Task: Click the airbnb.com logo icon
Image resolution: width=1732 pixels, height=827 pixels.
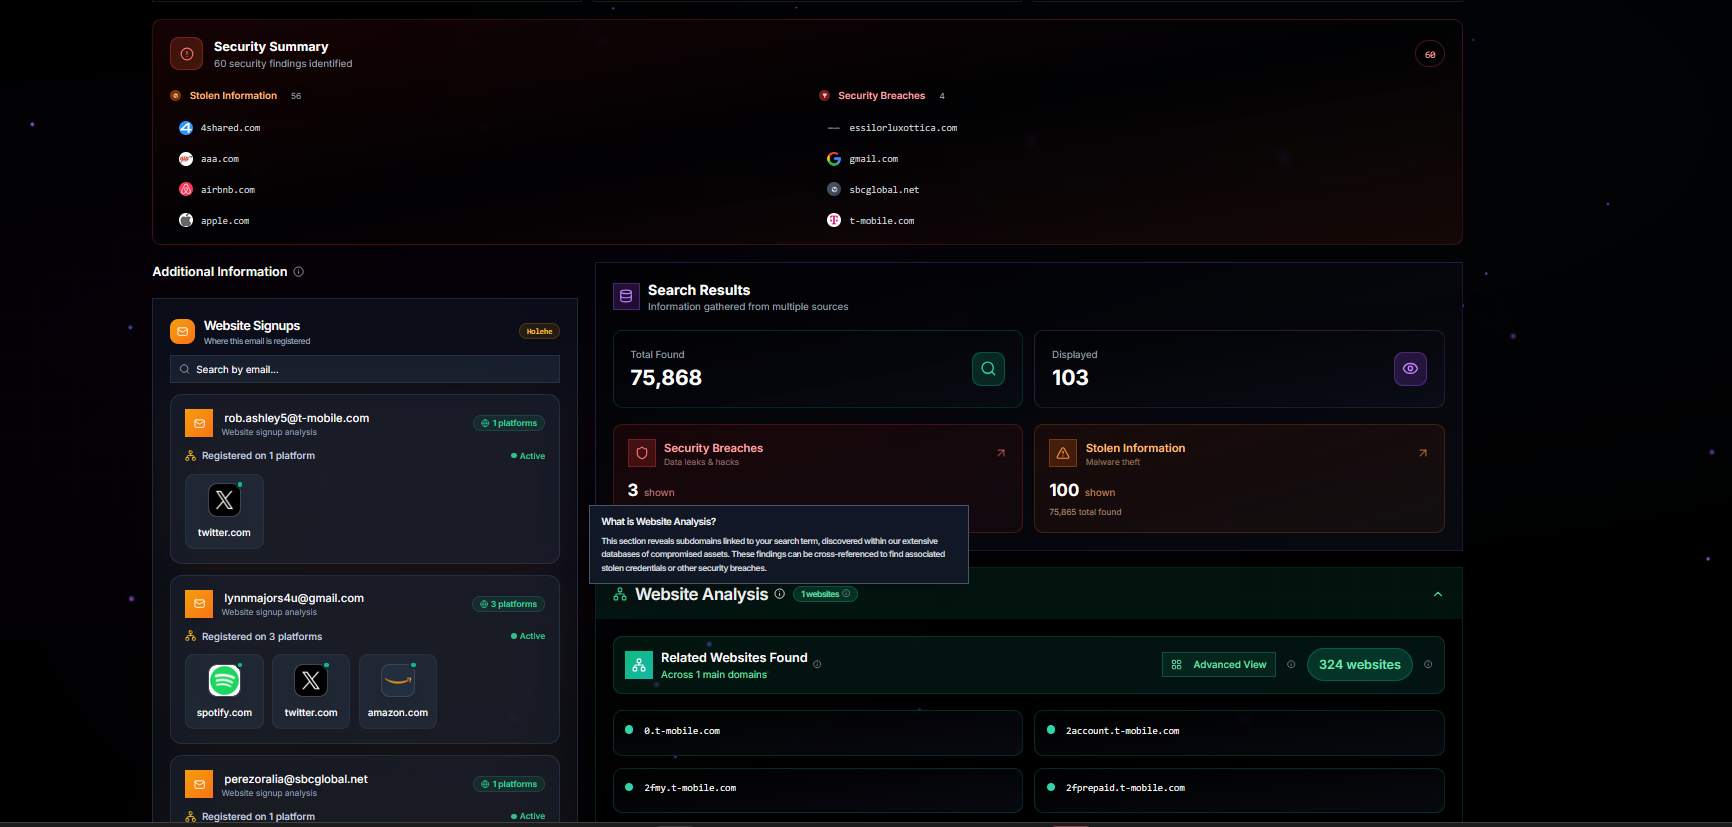Action: click(186, 190)
